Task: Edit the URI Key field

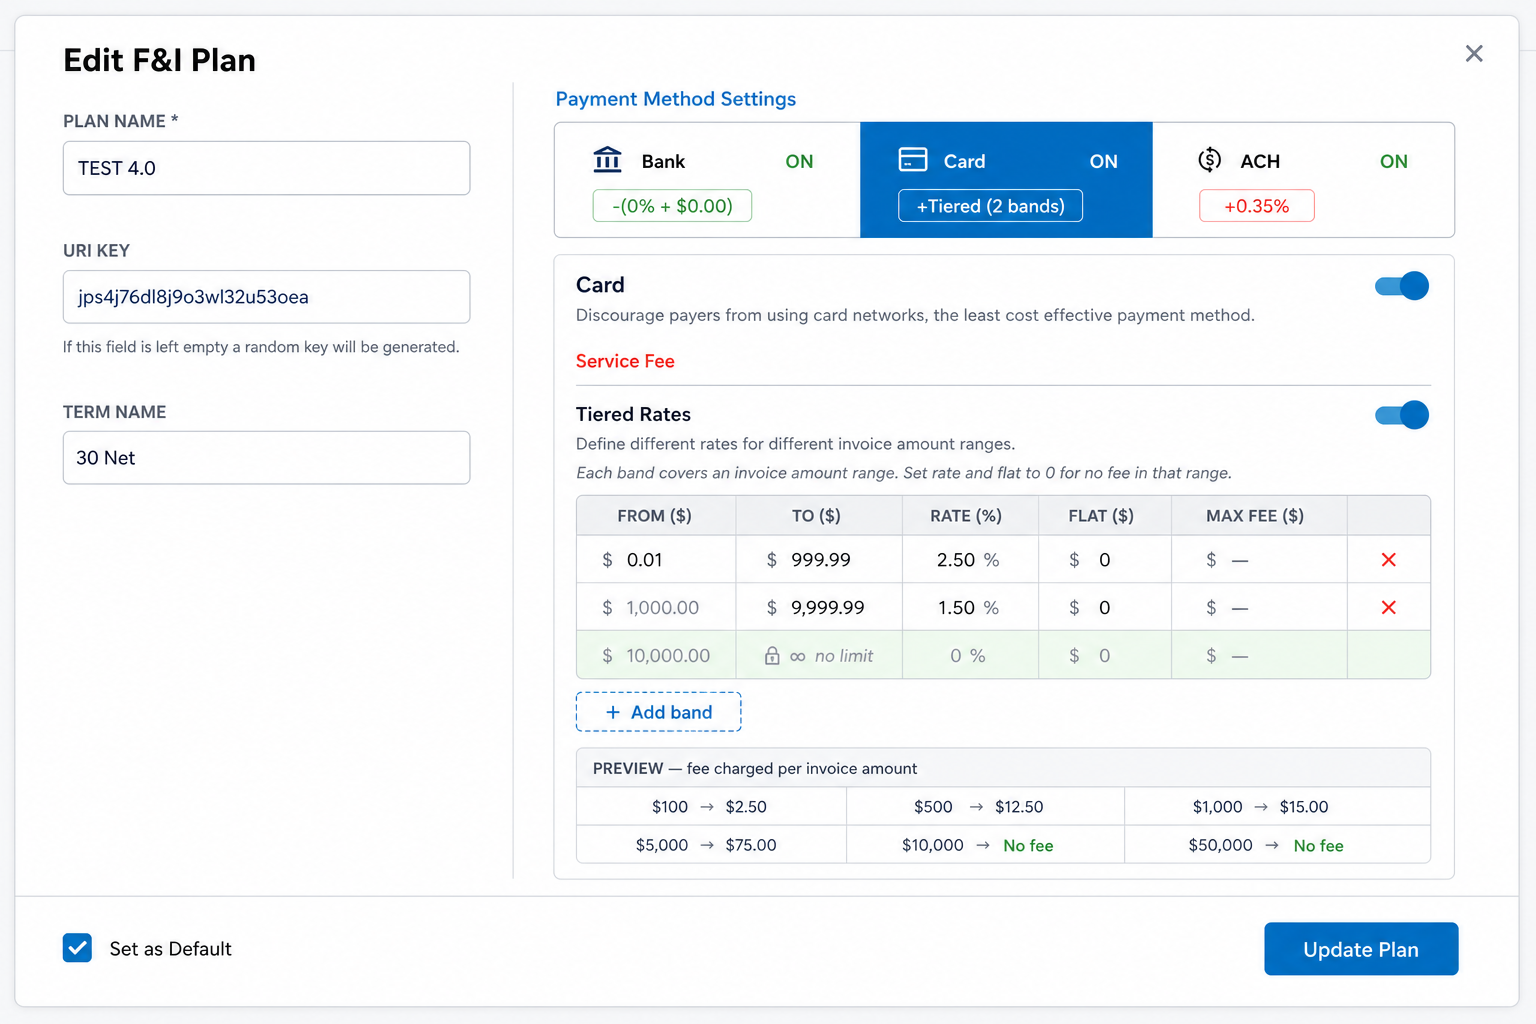Action: [x=266, y=297]
